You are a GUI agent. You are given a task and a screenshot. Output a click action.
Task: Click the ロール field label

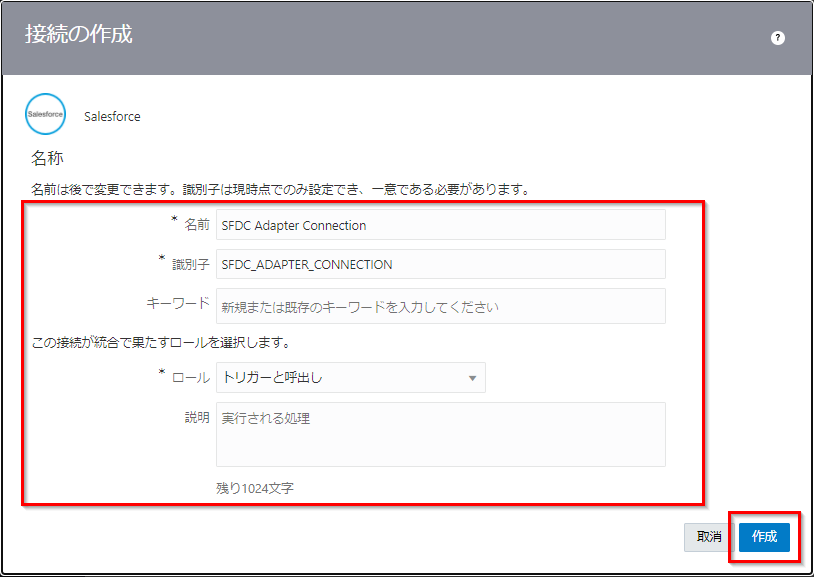click(191, 378)
